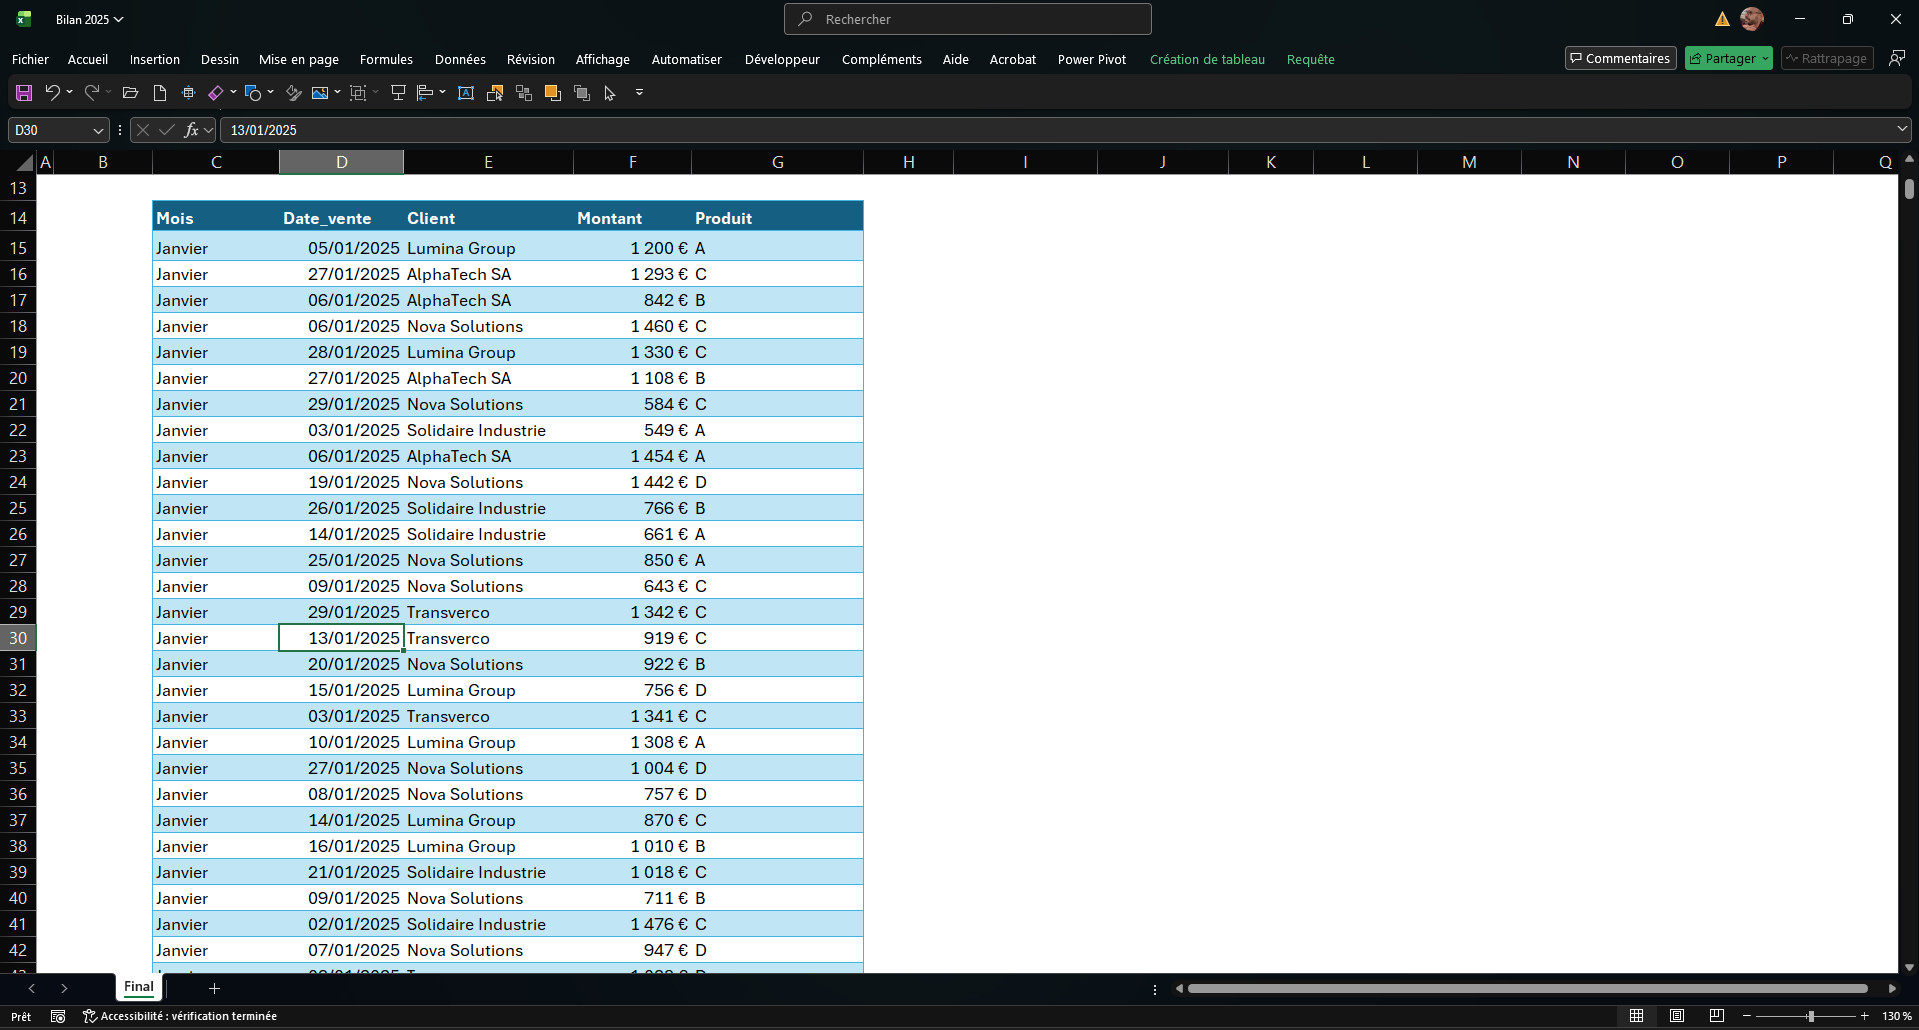Expand the Name Box dropdown
The height and width of the screenshot is (1030, 1919).
click(x=98, y=130)
